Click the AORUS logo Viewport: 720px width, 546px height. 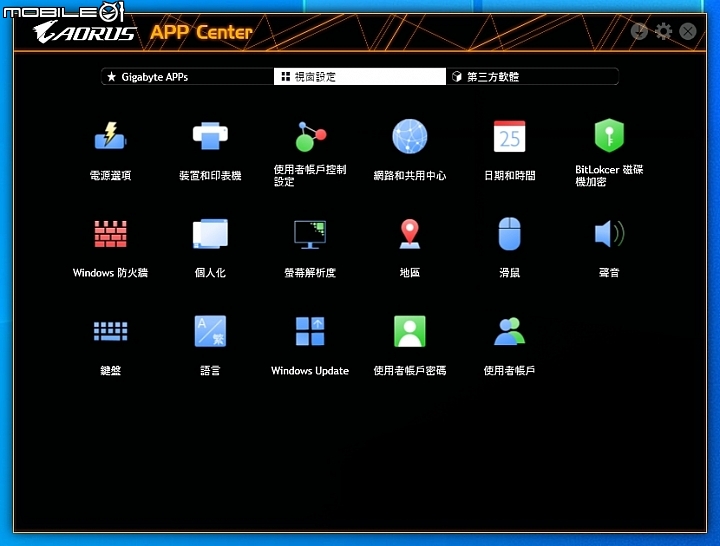click(85, 32)
